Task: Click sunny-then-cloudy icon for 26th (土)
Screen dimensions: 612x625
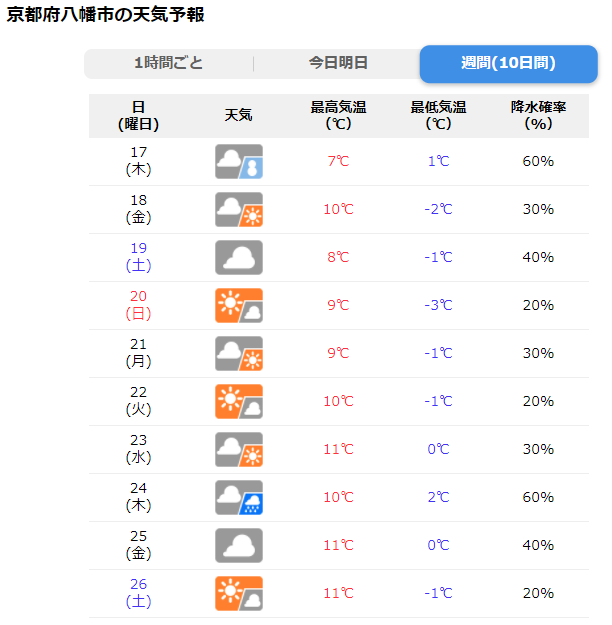Action: [x=239, y=594]
